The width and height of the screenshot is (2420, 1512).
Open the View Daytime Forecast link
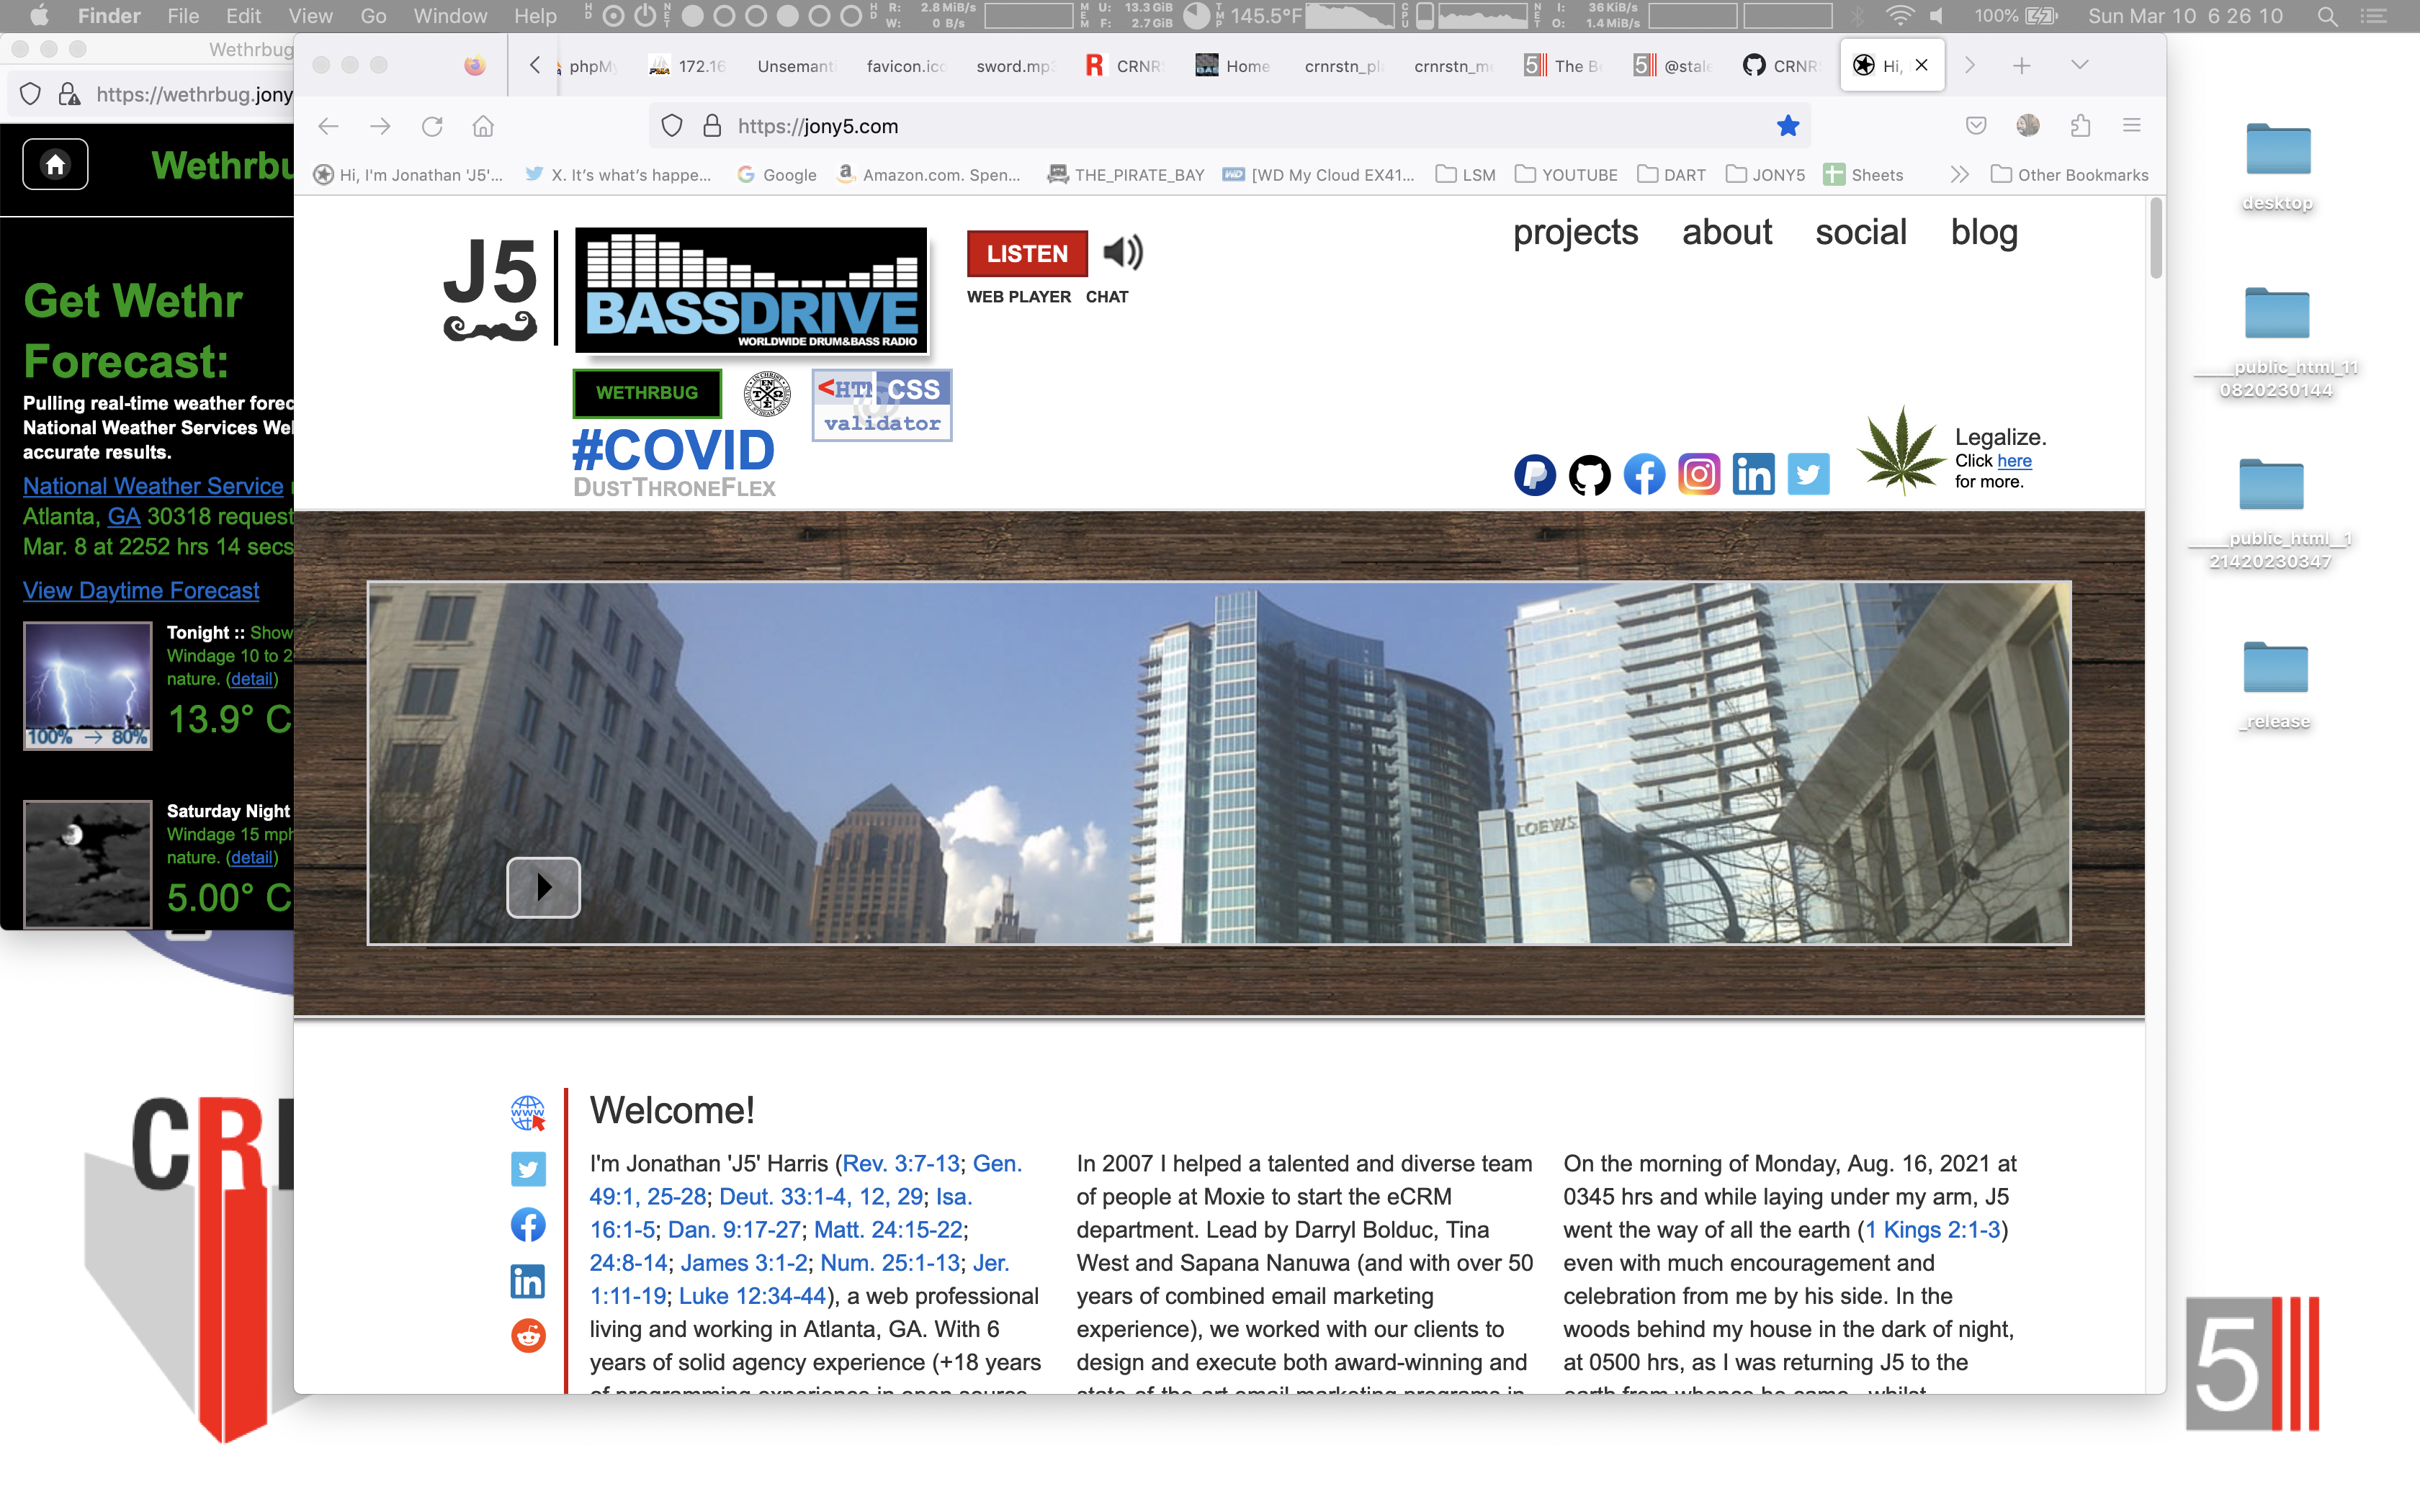[x=141, y=590]
